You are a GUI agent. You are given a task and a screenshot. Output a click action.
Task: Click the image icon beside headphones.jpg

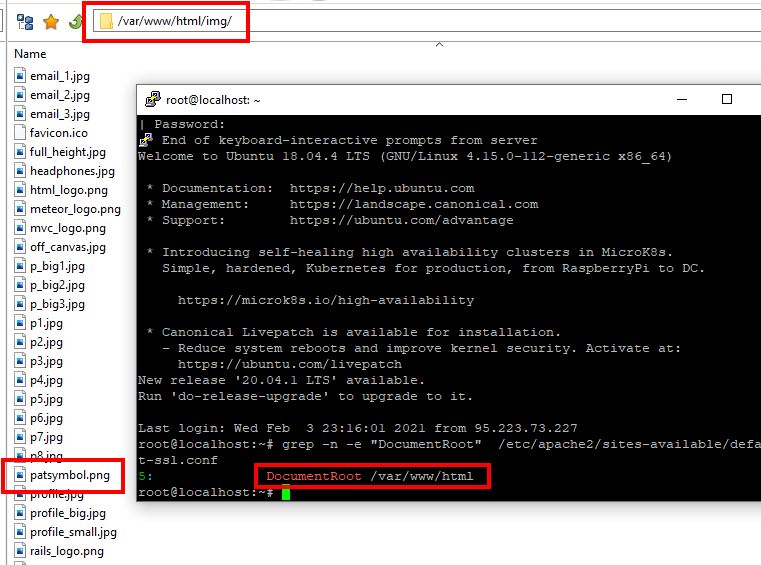coord(19,170)
